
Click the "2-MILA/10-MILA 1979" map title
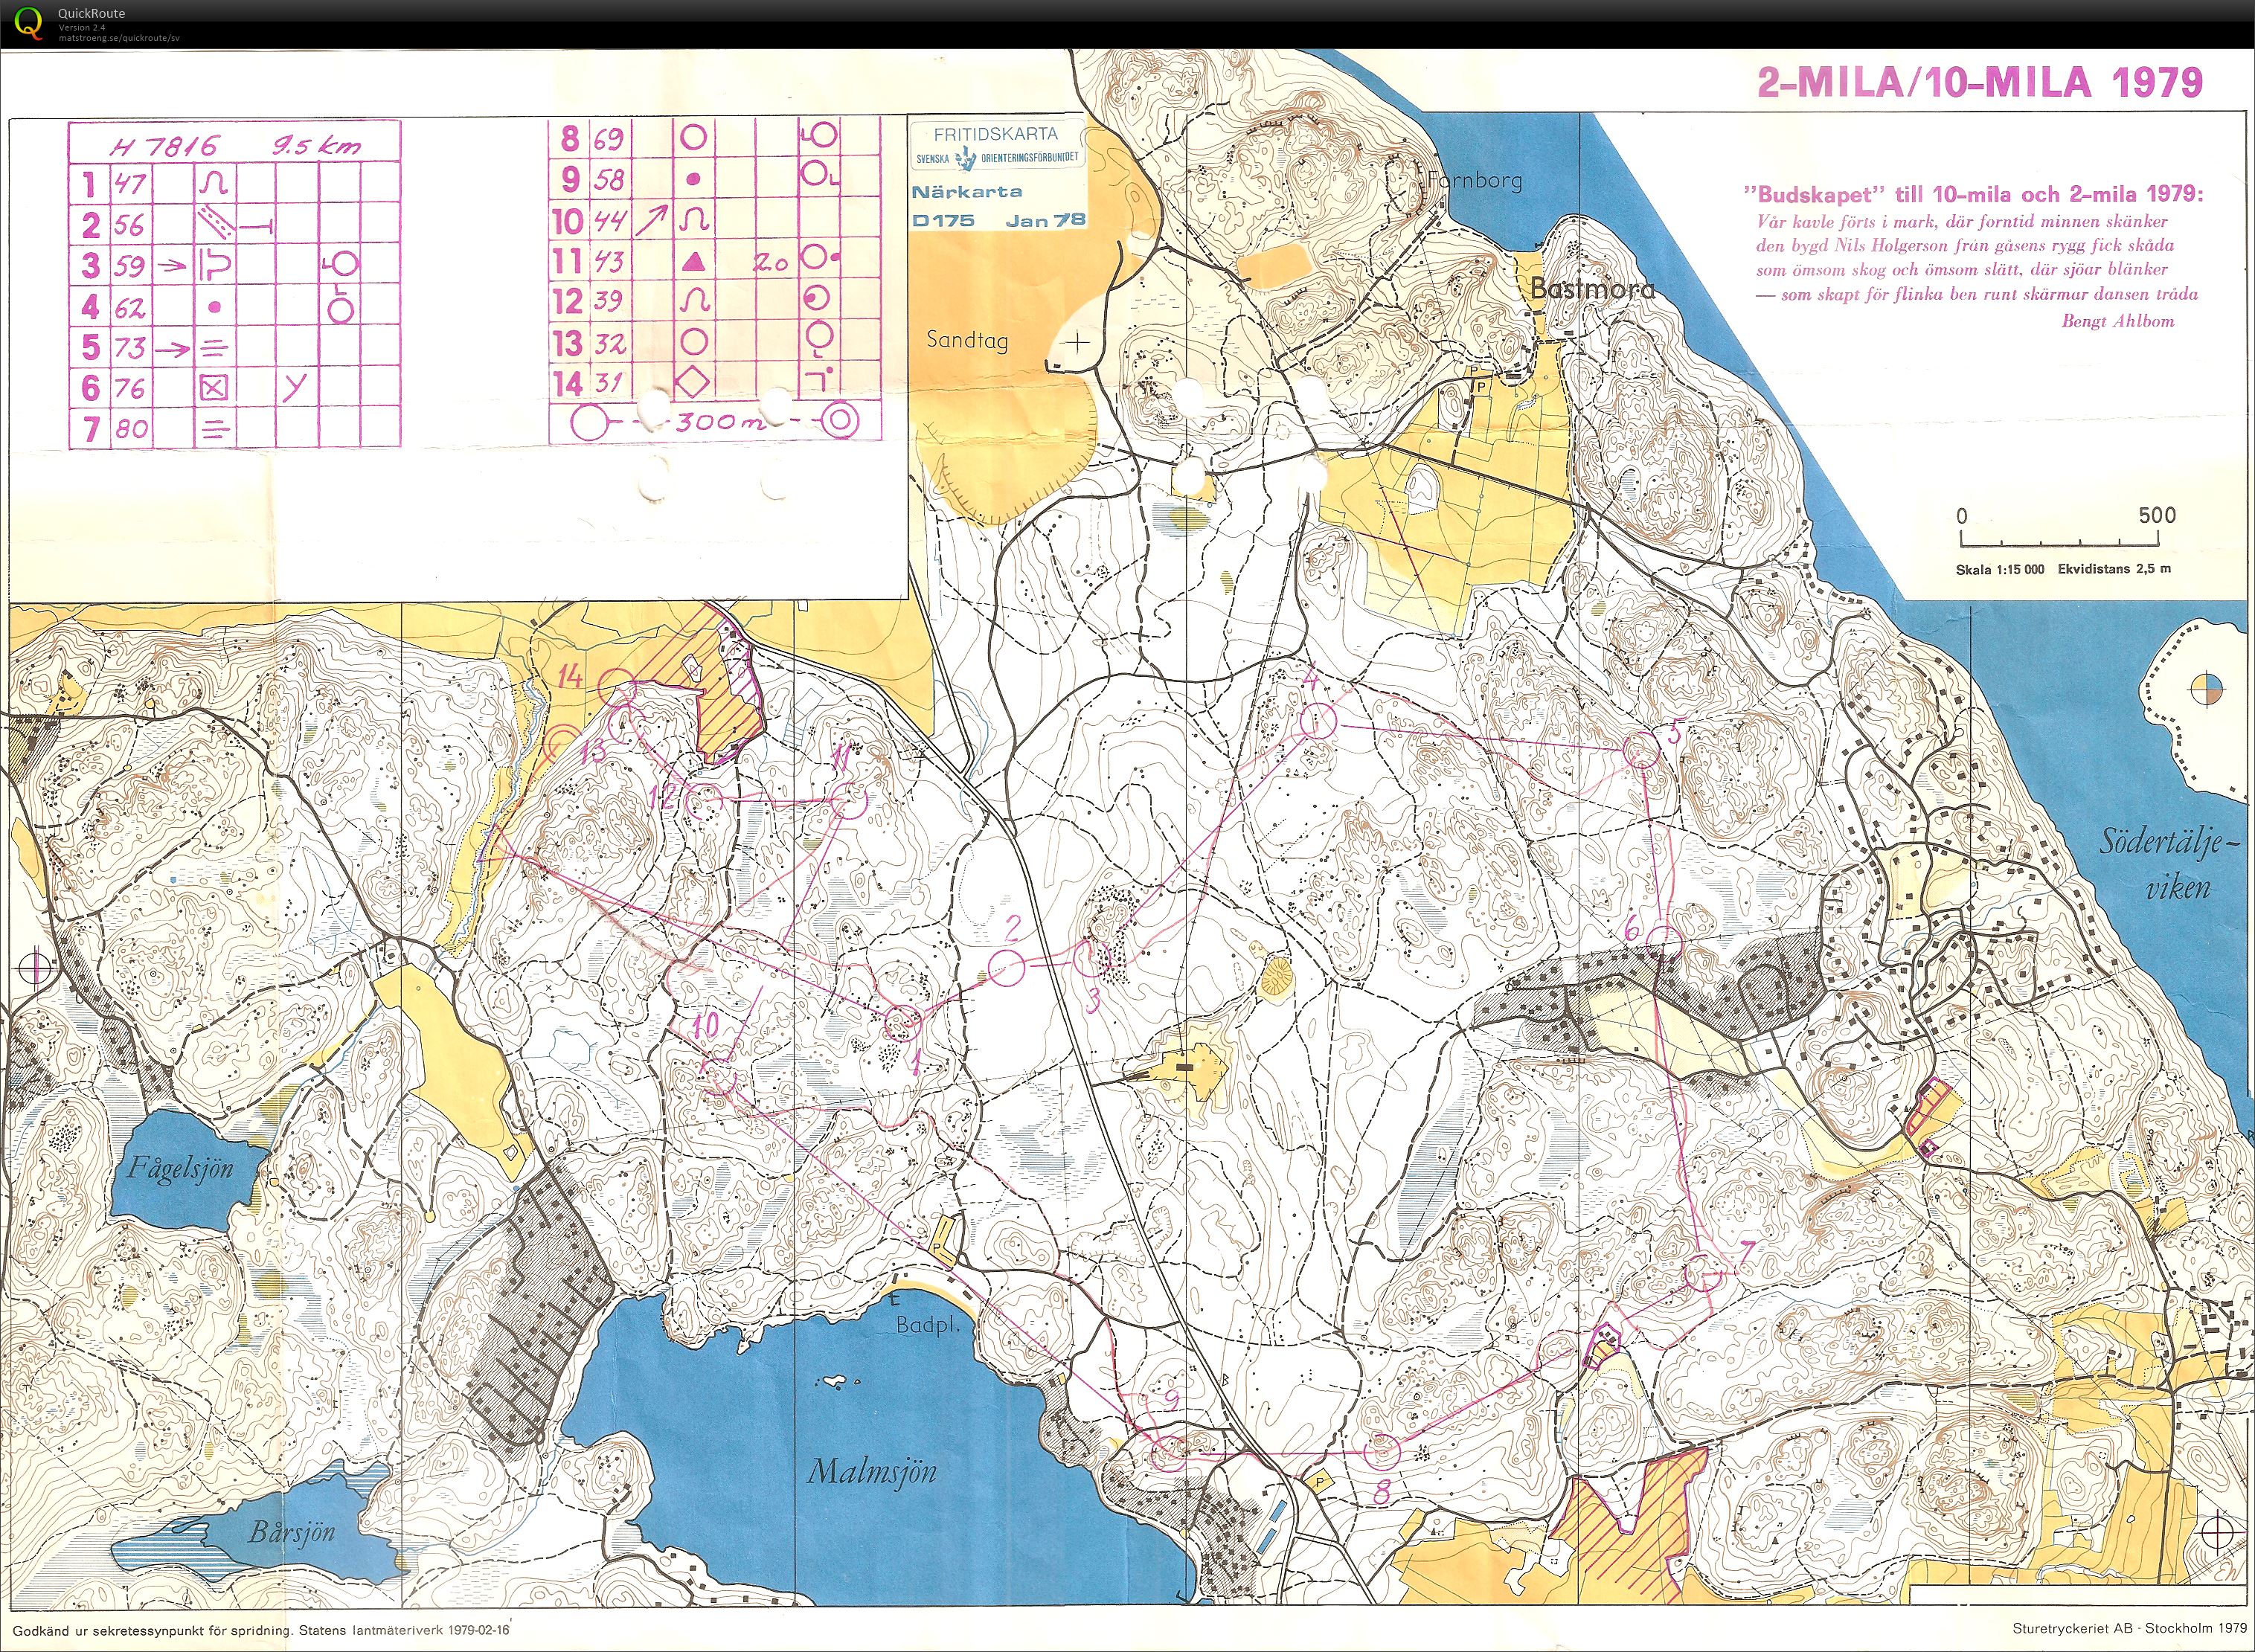click(x=1980, y=82)
